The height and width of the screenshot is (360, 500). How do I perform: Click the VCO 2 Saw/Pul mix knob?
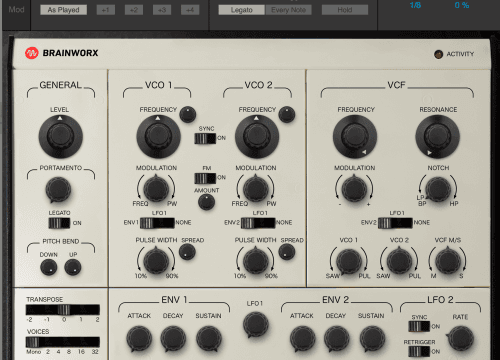(399, 261)
